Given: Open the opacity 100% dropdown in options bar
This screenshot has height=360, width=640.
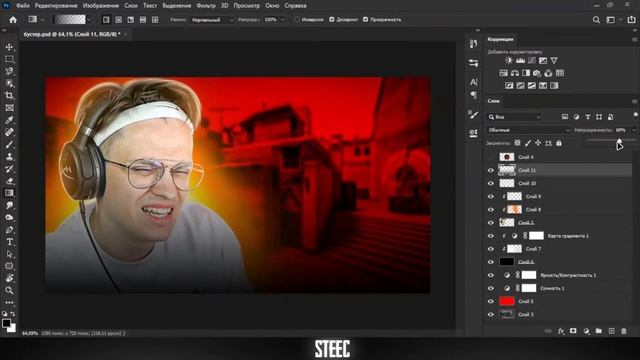Looking at the screenshot, I should pyautogui.click(x=282, y=20).
